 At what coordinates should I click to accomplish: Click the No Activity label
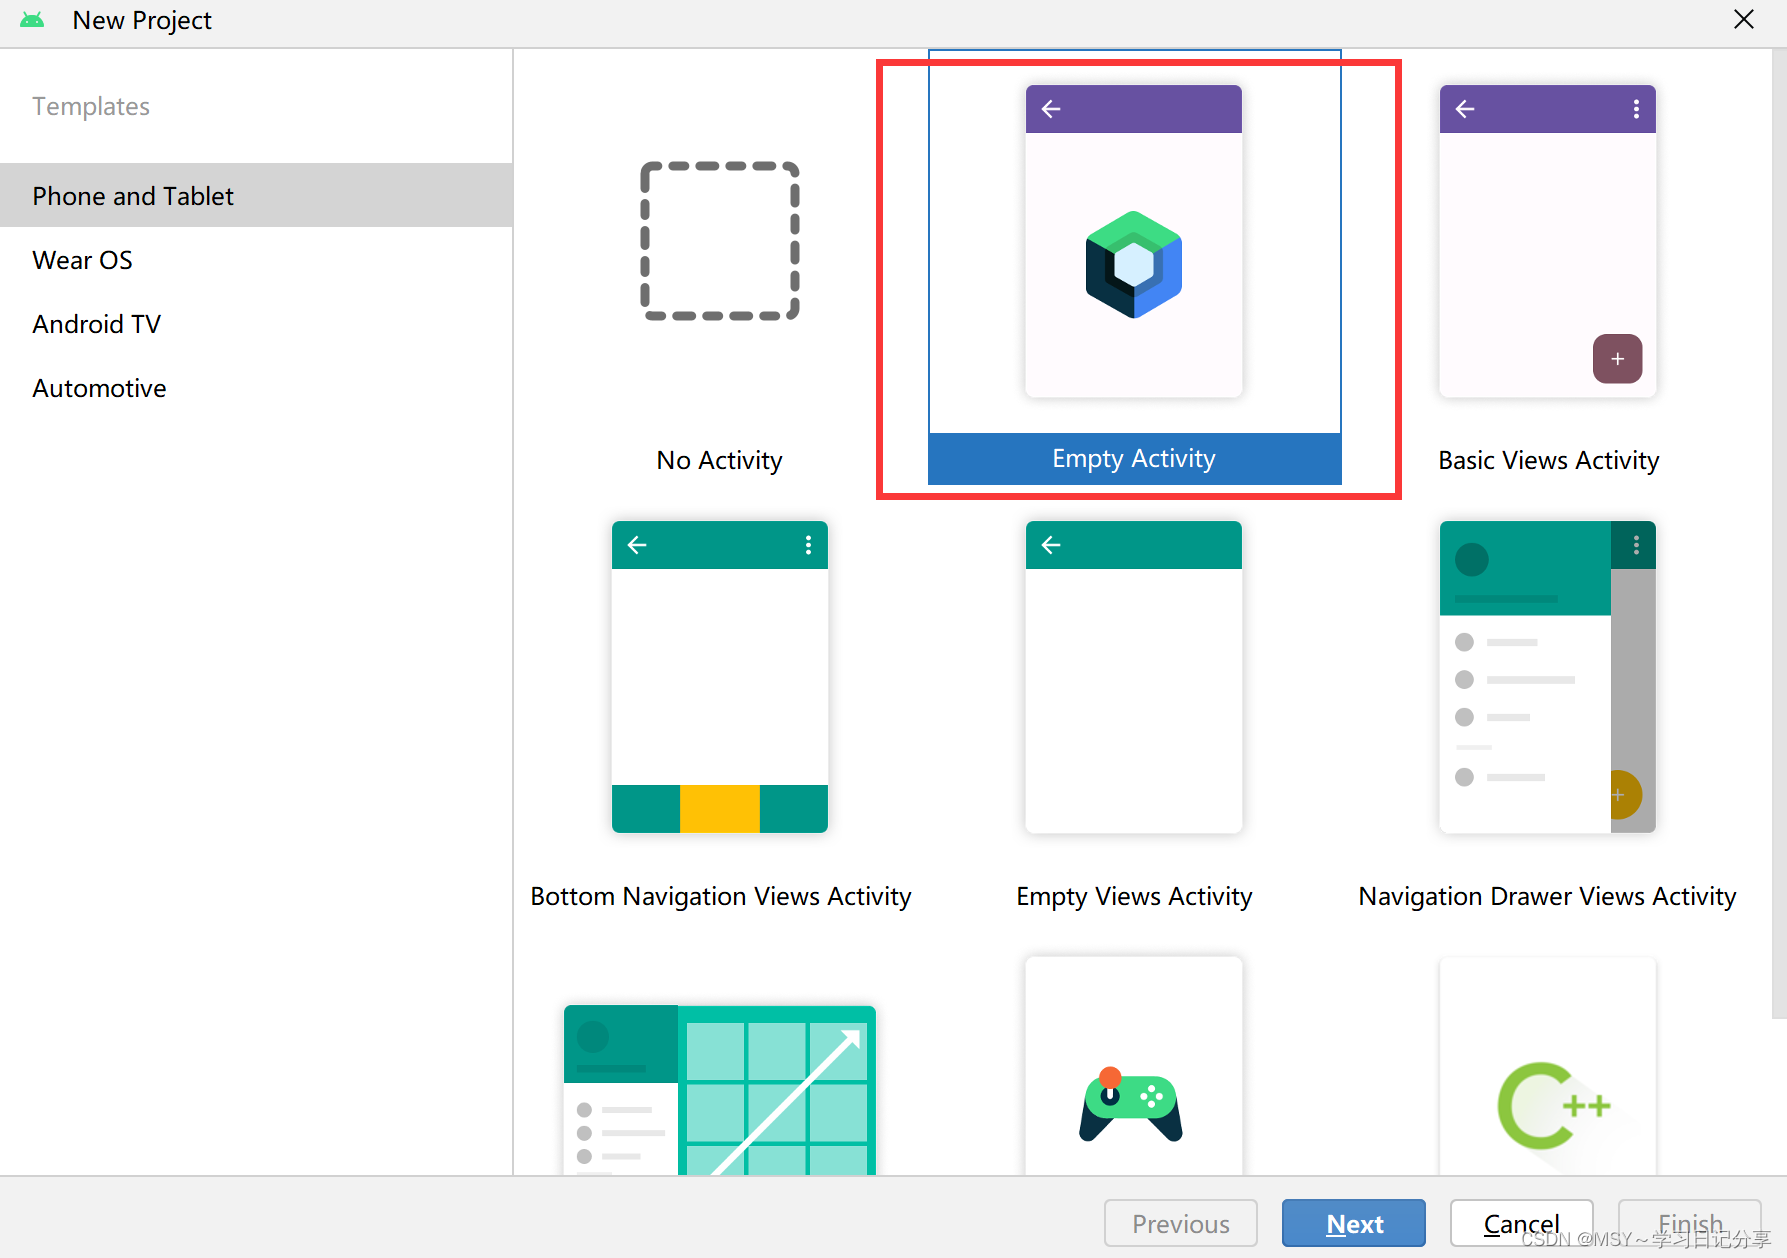pos(719,460)
